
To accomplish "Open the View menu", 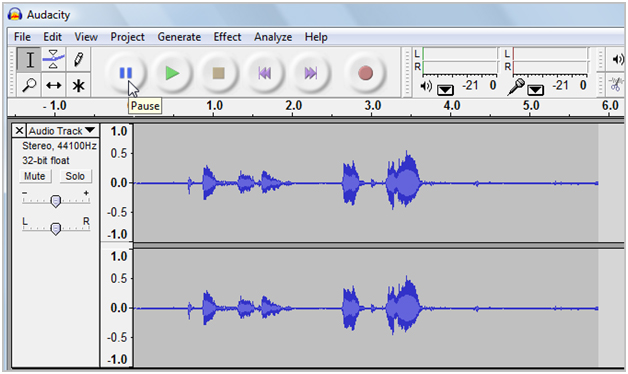I will click(86, 37).
